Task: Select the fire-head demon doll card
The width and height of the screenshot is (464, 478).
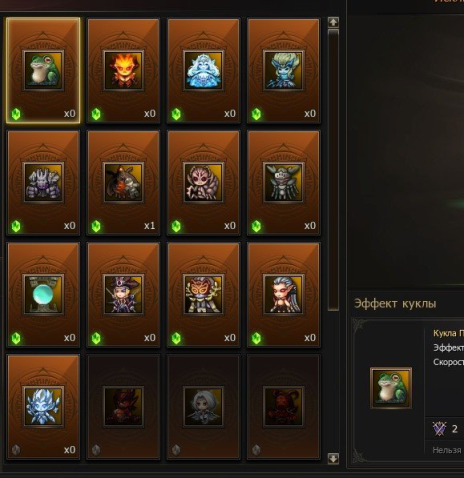Action: [123, 71]
